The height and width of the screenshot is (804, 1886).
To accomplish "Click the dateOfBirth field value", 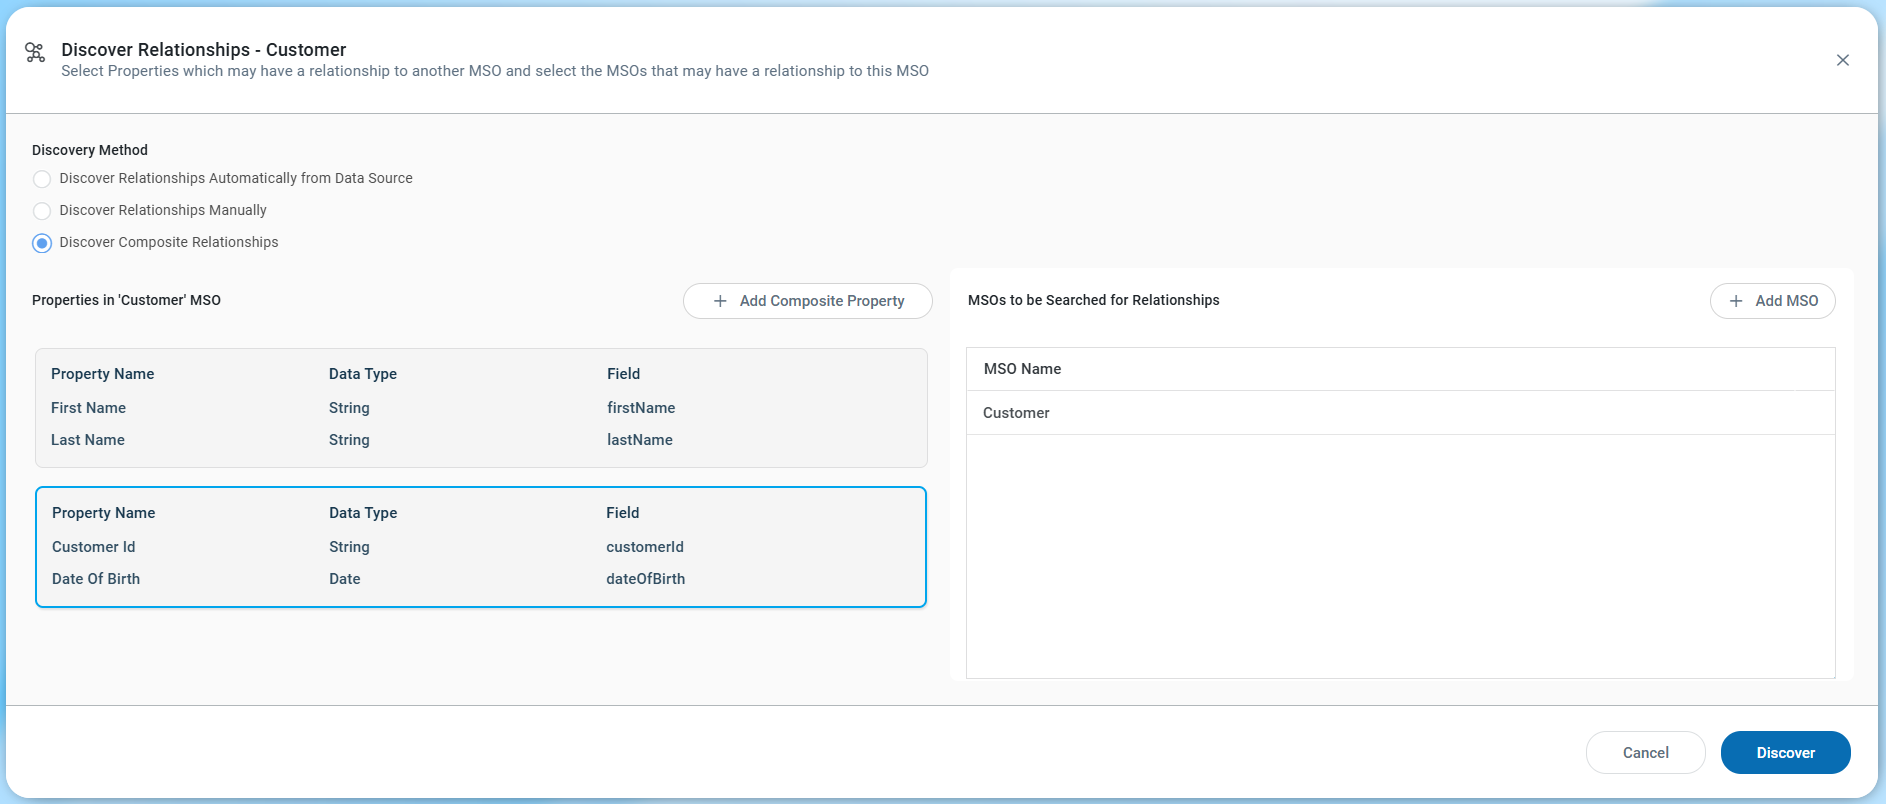I will click(x=646, y=579).
